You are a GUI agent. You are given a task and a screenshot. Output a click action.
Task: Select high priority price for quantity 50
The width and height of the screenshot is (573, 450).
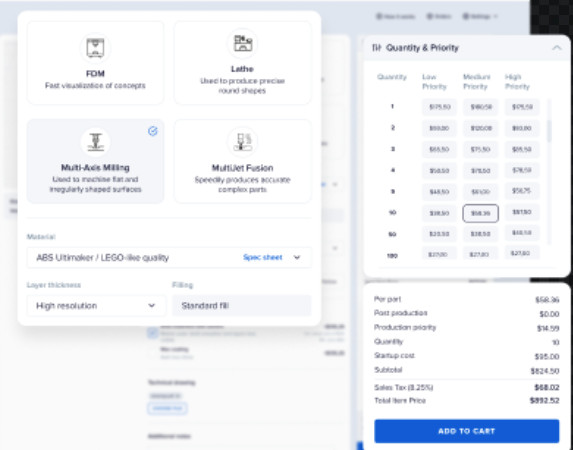point(521,233)
